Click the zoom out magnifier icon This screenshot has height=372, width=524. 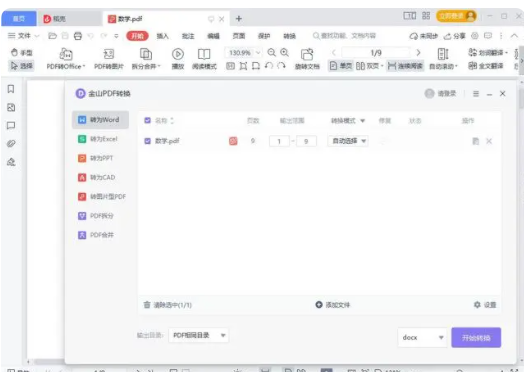(272, 52)
